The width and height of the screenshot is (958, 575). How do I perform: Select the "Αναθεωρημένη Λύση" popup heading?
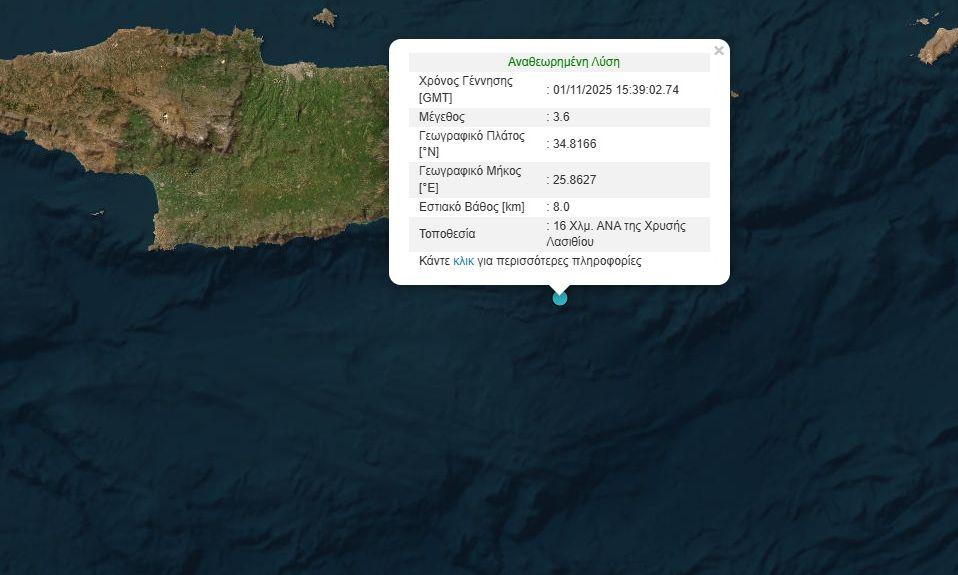click(563, 62)
